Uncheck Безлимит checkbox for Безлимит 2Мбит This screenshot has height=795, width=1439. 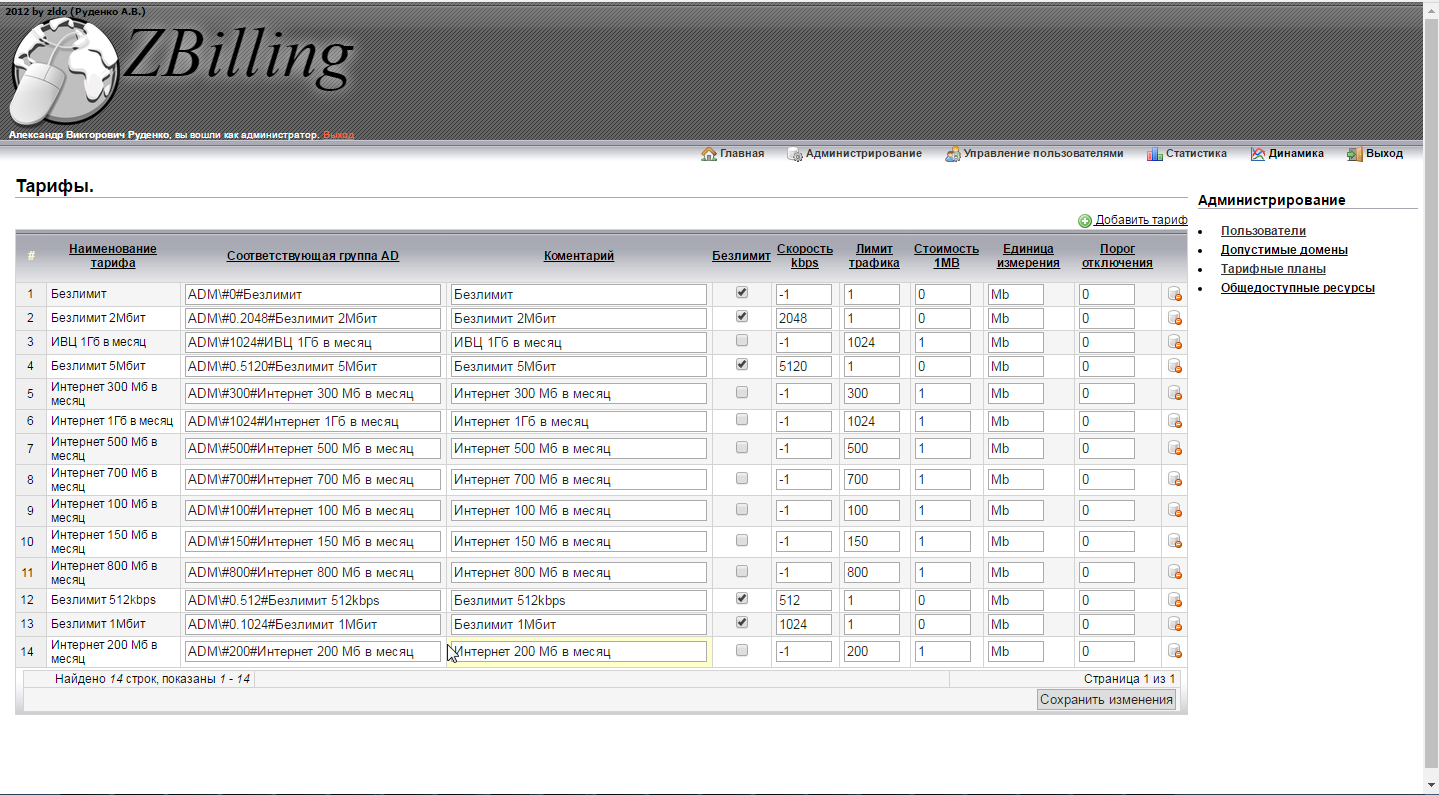click(x=741, y=317)
